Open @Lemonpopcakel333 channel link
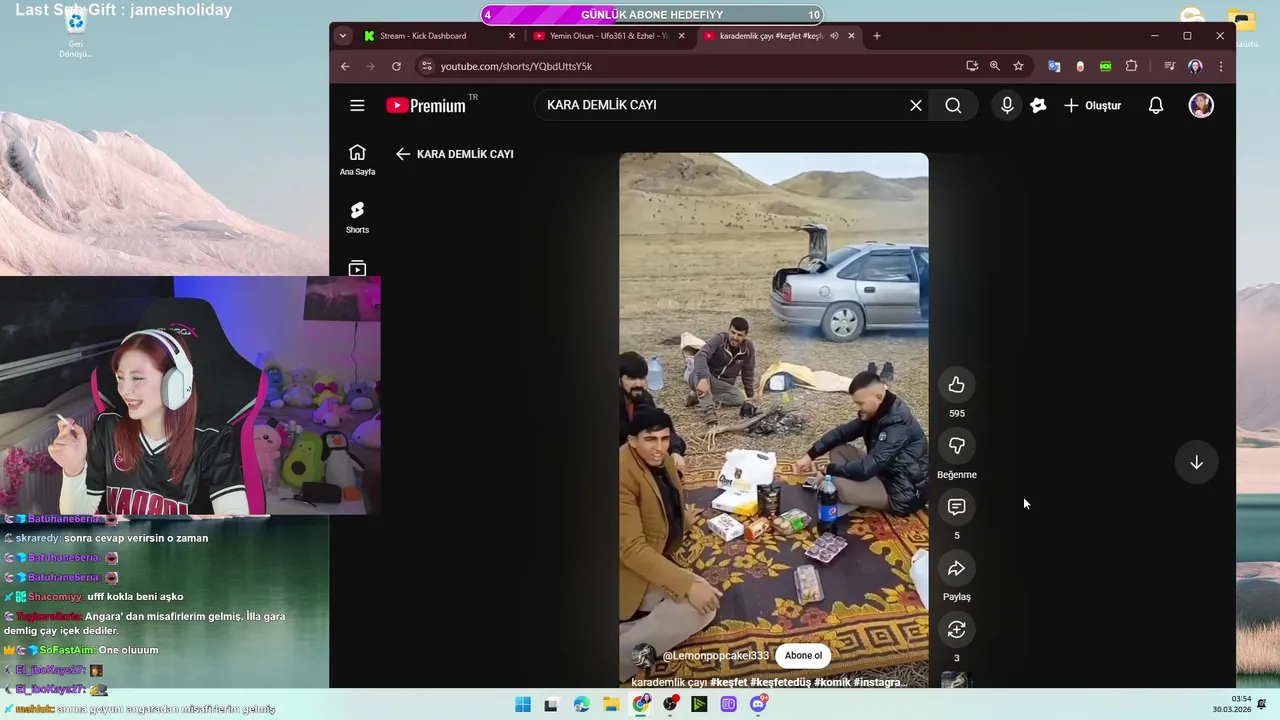Screen dimensions: 1280x720 716,656
